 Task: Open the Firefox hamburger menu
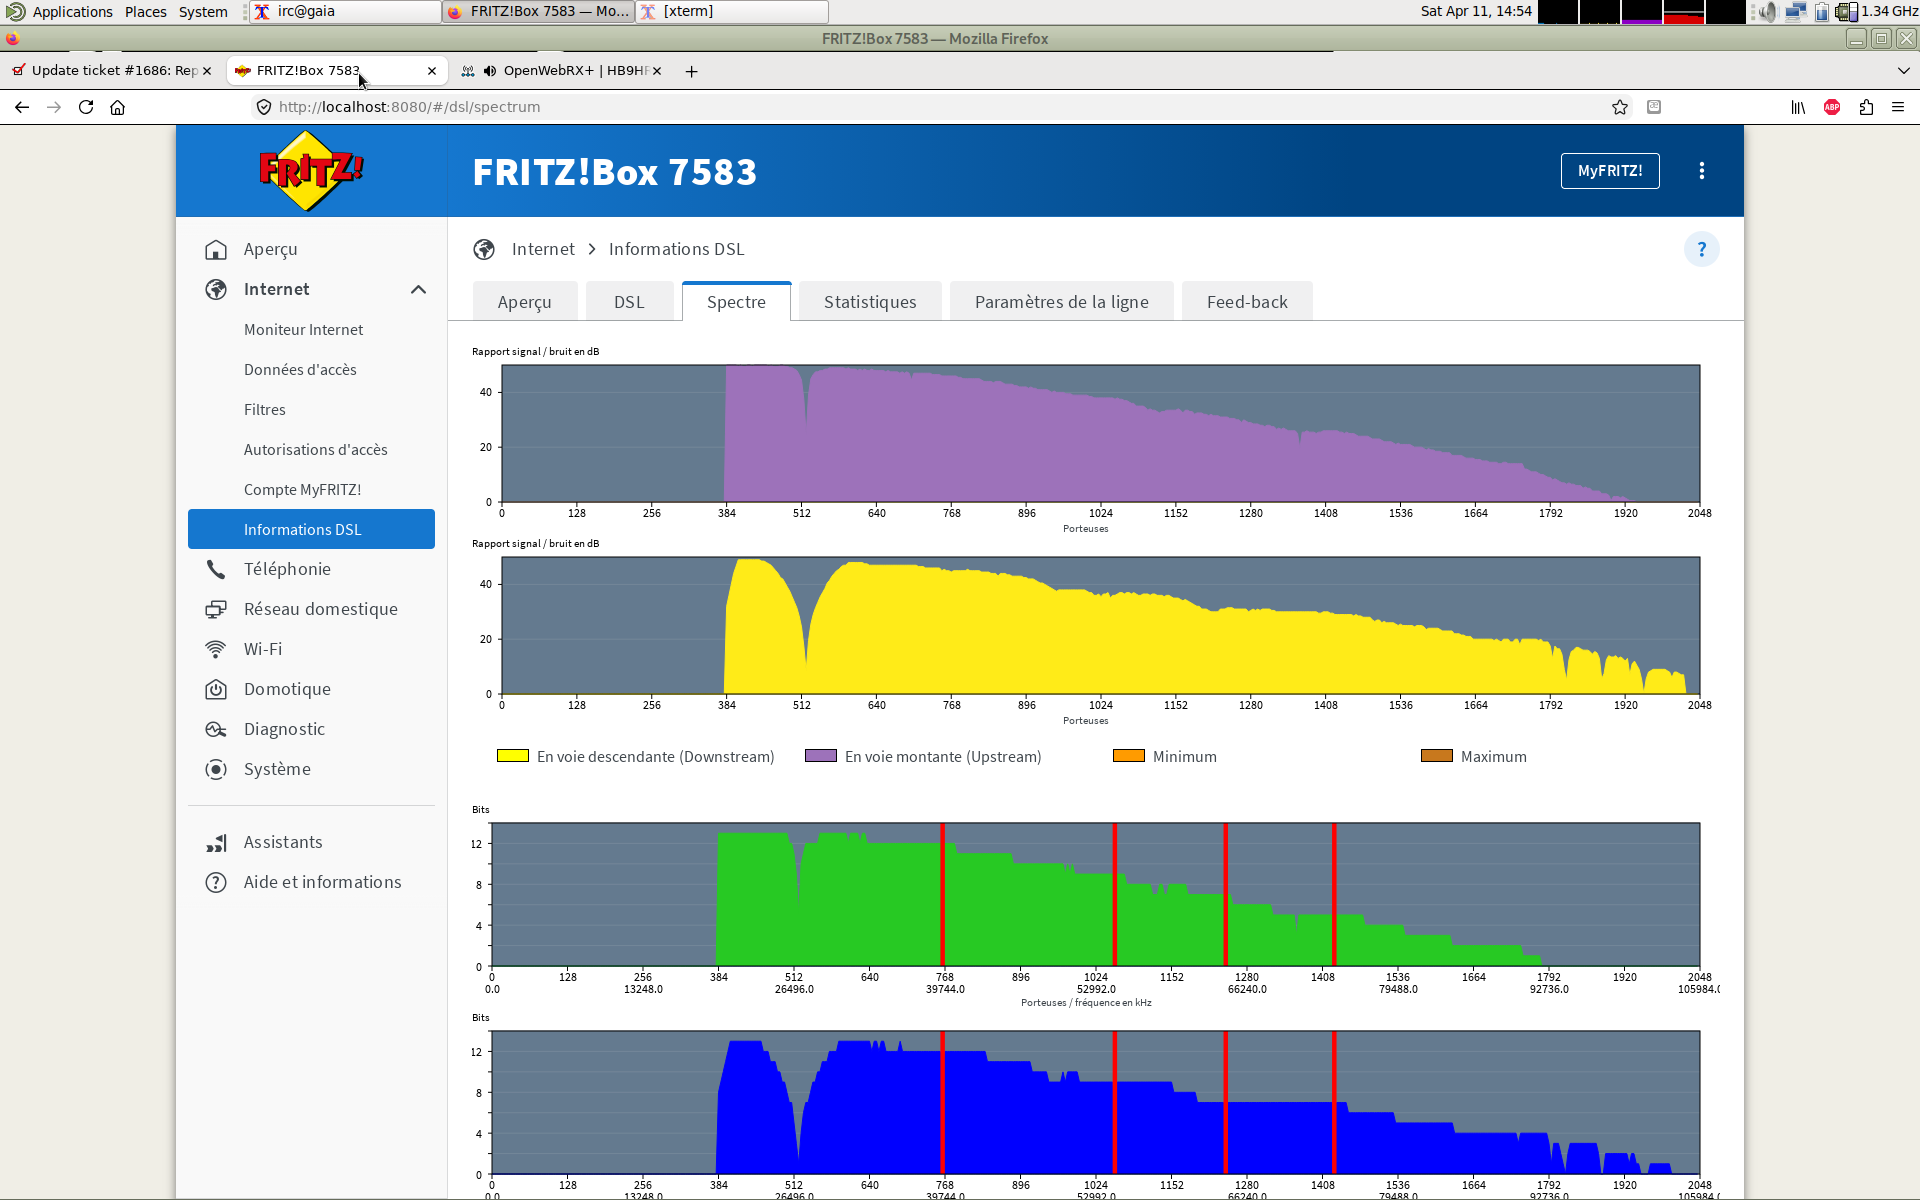1898,107
